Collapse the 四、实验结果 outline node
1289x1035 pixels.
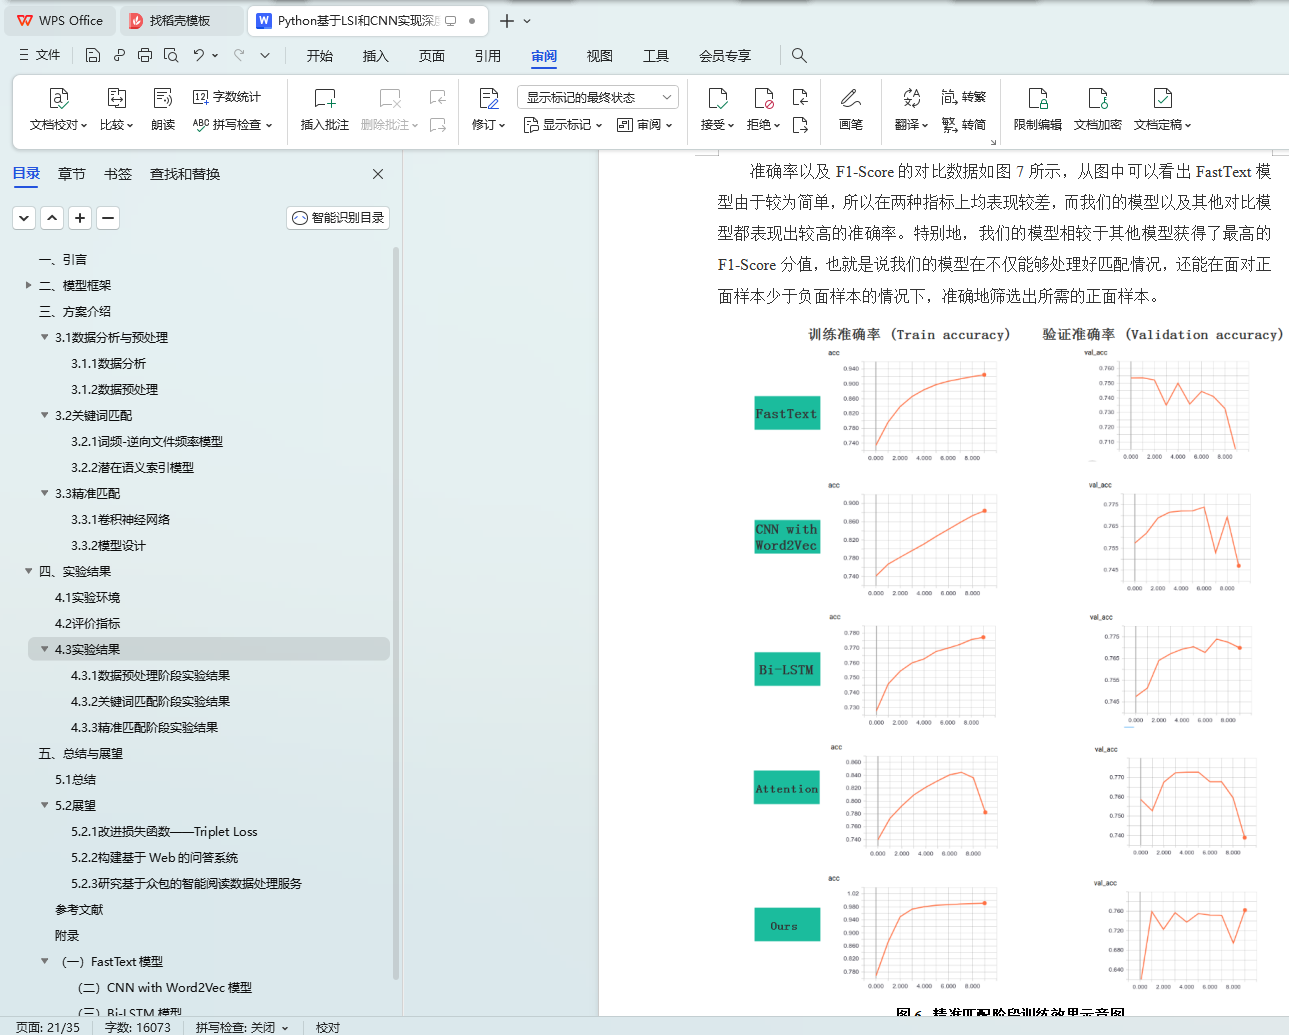(x=28, y=571)
